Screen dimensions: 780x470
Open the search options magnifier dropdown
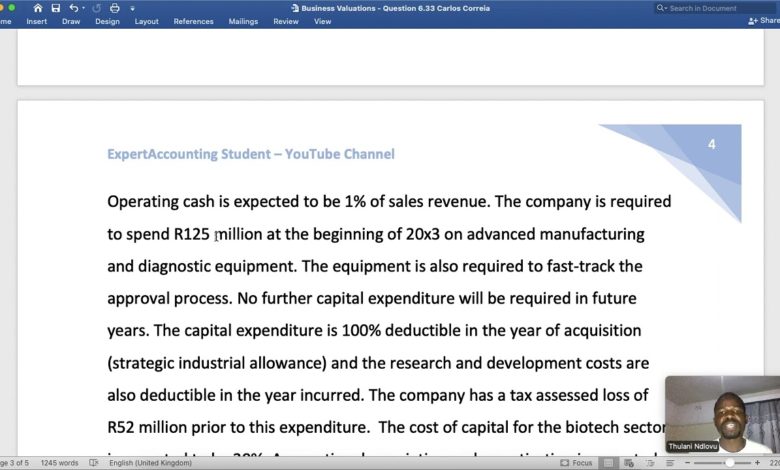click(663, 8)
